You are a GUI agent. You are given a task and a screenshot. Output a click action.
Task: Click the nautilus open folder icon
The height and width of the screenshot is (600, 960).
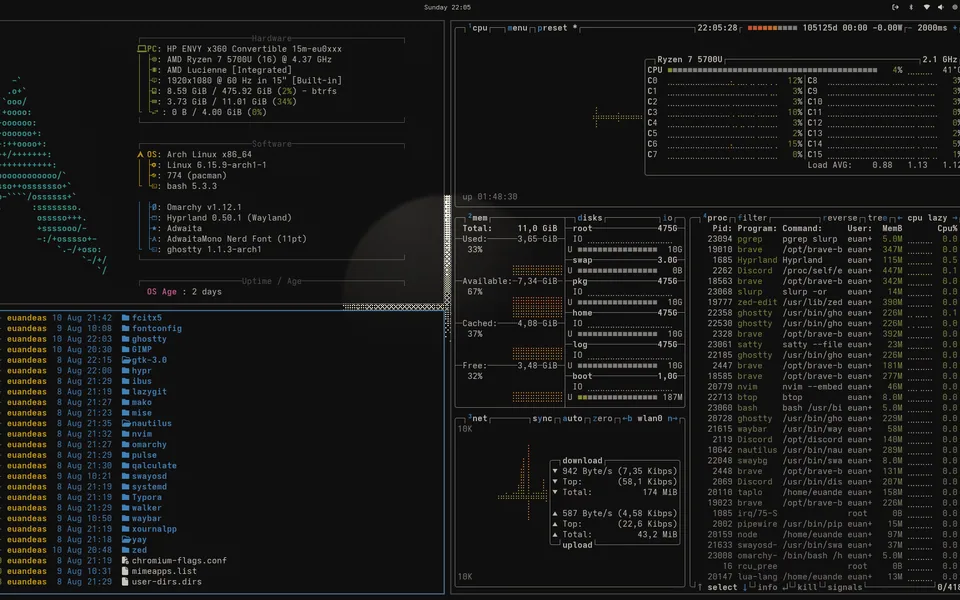click(x=126, y=423)
